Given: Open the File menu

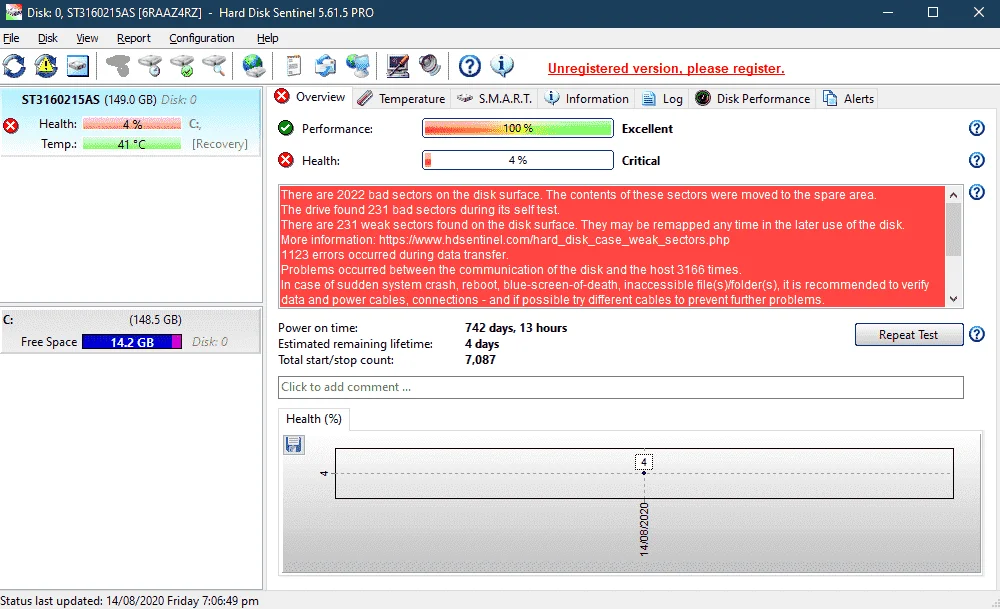Looking at the screenshot, I should click(x=11, y=38).
